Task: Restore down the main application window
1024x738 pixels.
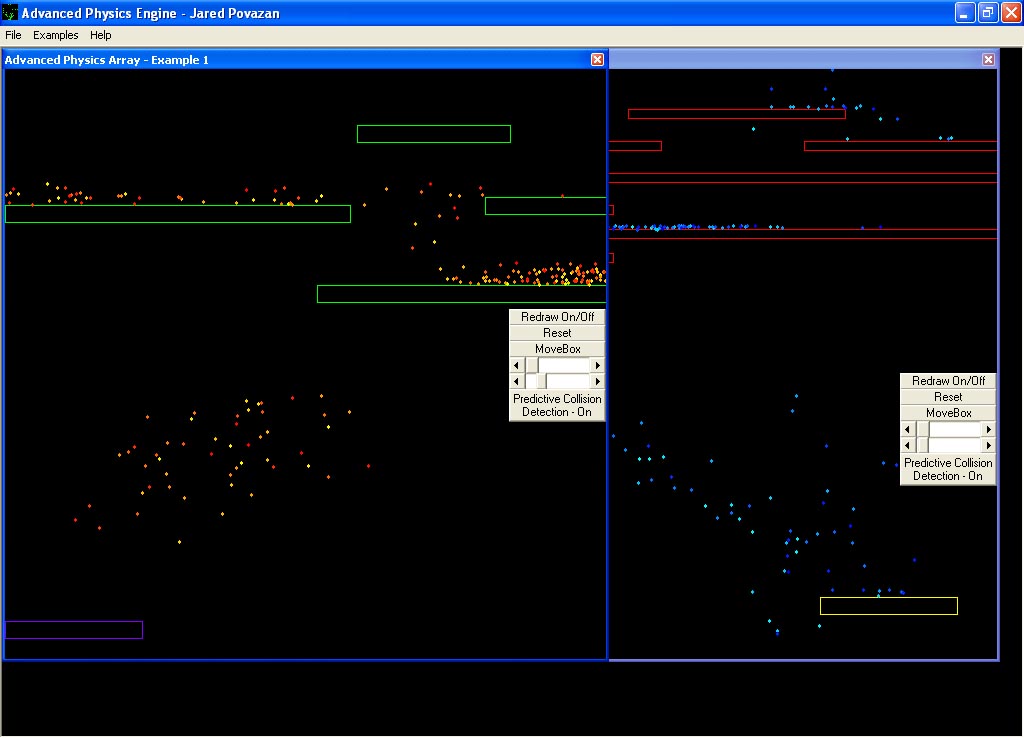Action: 987,13
